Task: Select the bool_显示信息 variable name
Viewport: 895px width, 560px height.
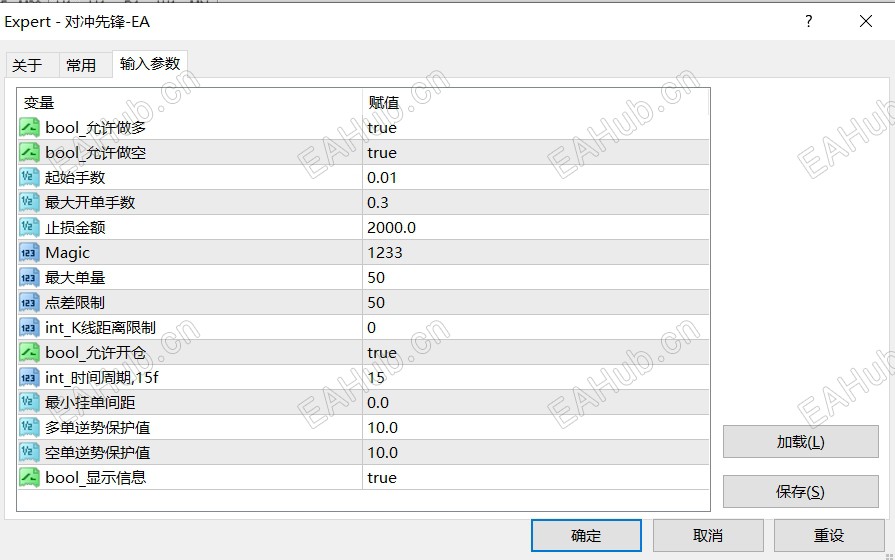Action: point(95,478)
